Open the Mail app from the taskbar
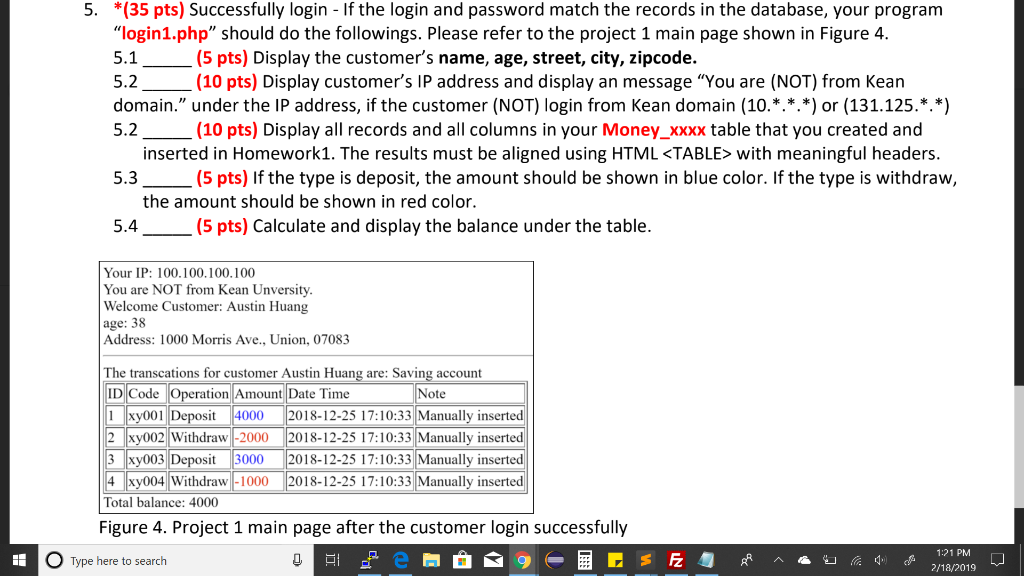1024x576 pixels. coord(492,560)
